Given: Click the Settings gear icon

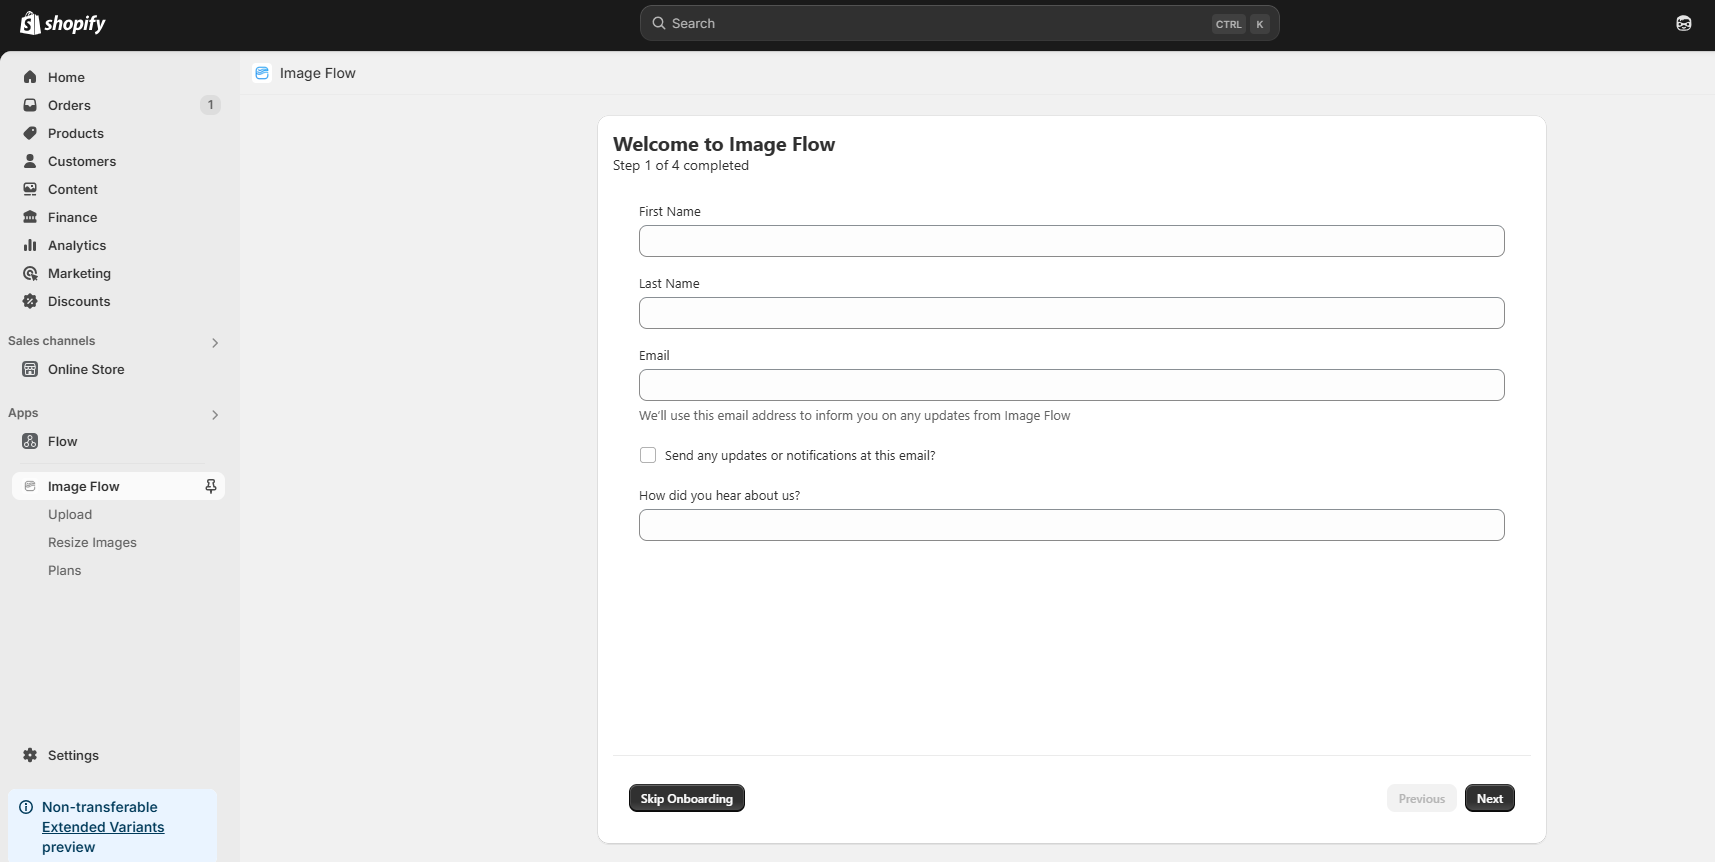Looking at the screenshot, I should pyautogui.click(x=30, y=755).
